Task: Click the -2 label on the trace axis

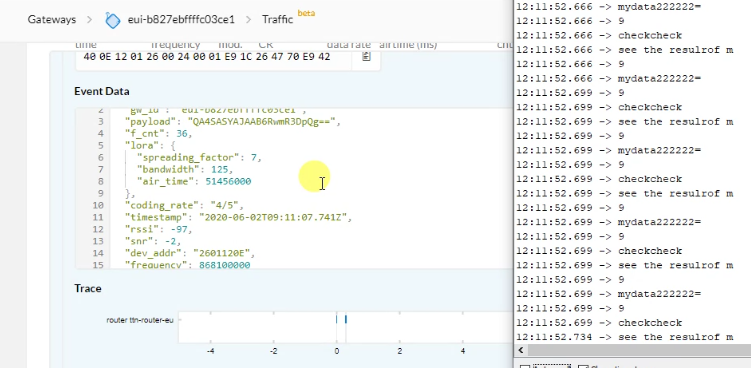Action: 273,351
